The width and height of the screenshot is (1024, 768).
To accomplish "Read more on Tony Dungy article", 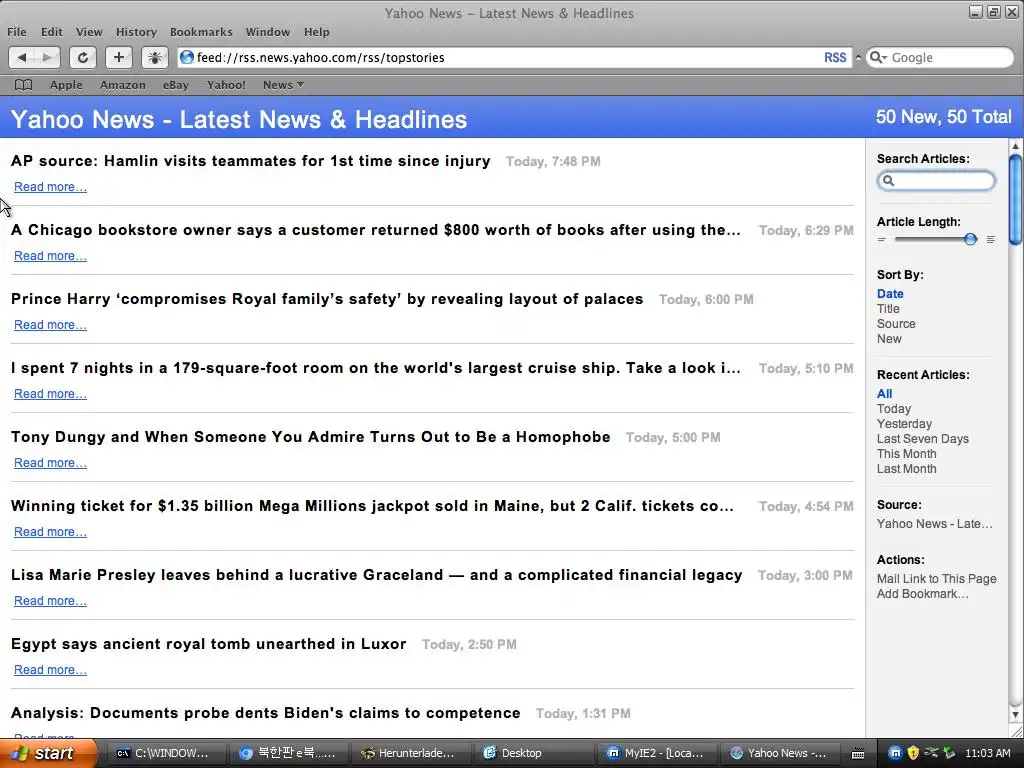I will (x=50, y=463).
